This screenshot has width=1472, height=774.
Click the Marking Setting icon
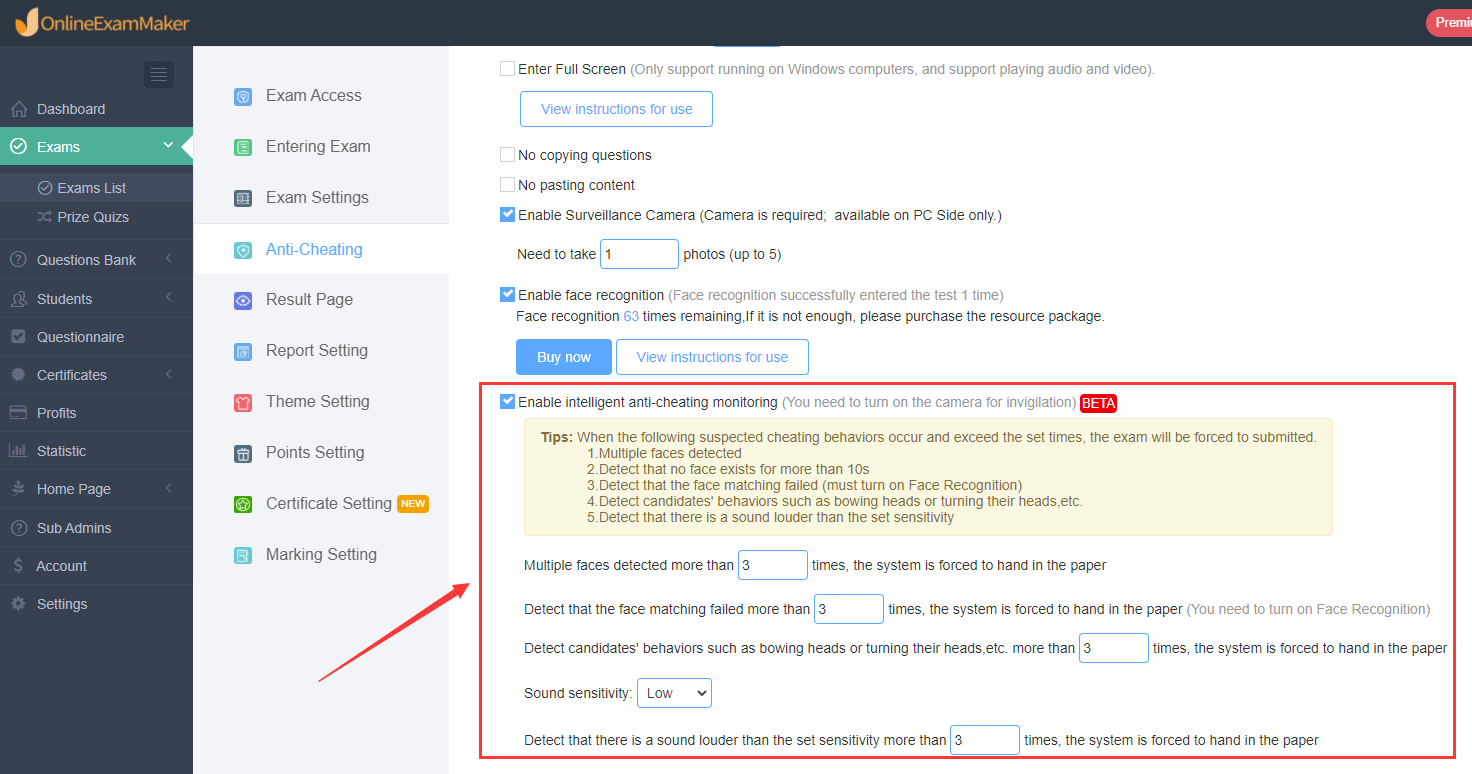click(x=243, y=555)
